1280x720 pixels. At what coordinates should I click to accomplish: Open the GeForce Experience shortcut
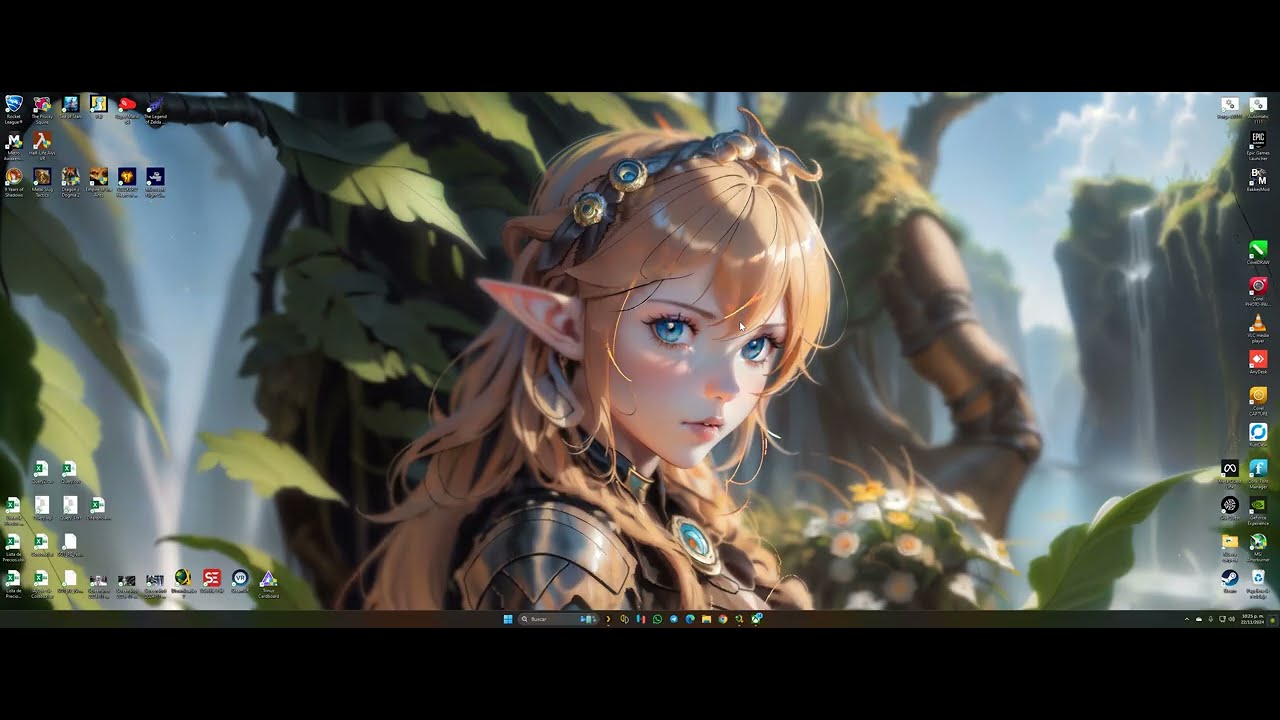click(1258, 510)
